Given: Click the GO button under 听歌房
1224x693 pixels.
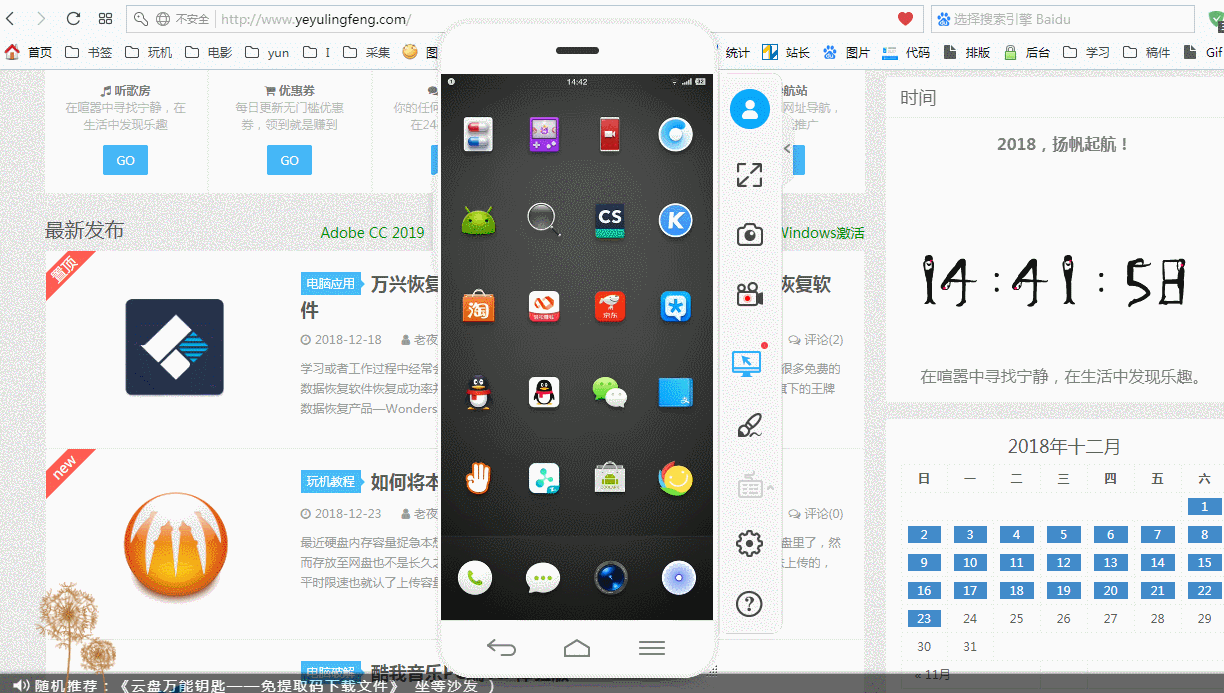Looking at the screenshot, I should (125, 160).
